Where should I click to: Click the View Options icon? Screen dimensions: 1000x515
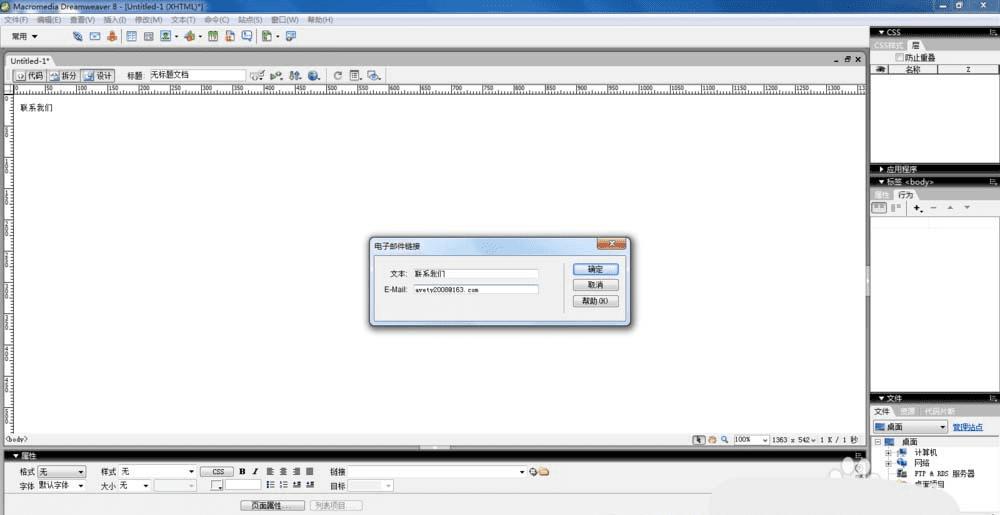coord(355,75)
